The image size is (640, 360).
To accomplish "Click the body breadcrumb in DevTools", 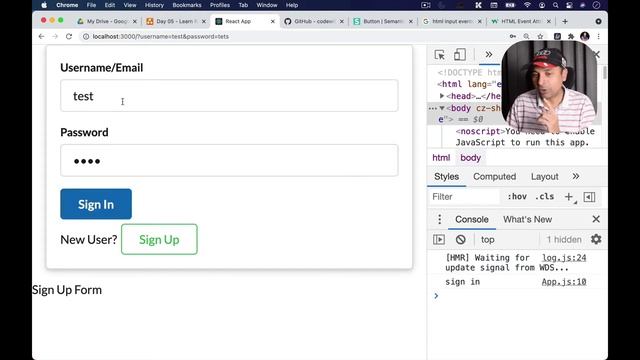I will point(471,158).
